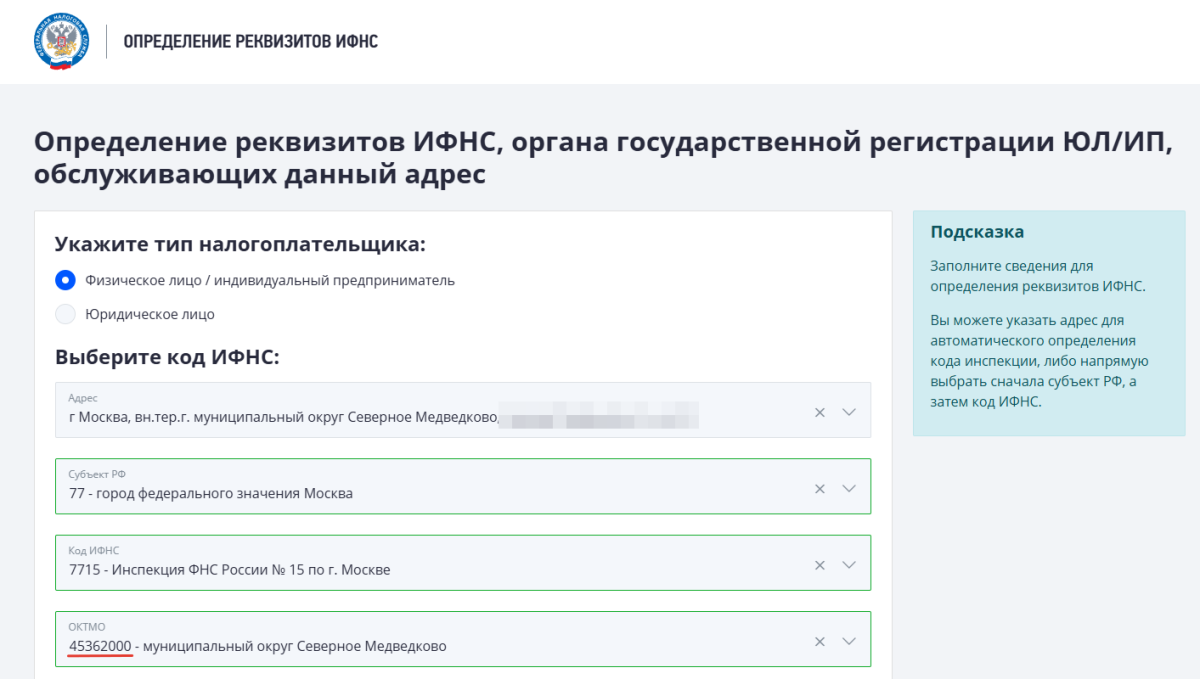Open the Код ИФНС dropdown chevron

tap(849, 565)
